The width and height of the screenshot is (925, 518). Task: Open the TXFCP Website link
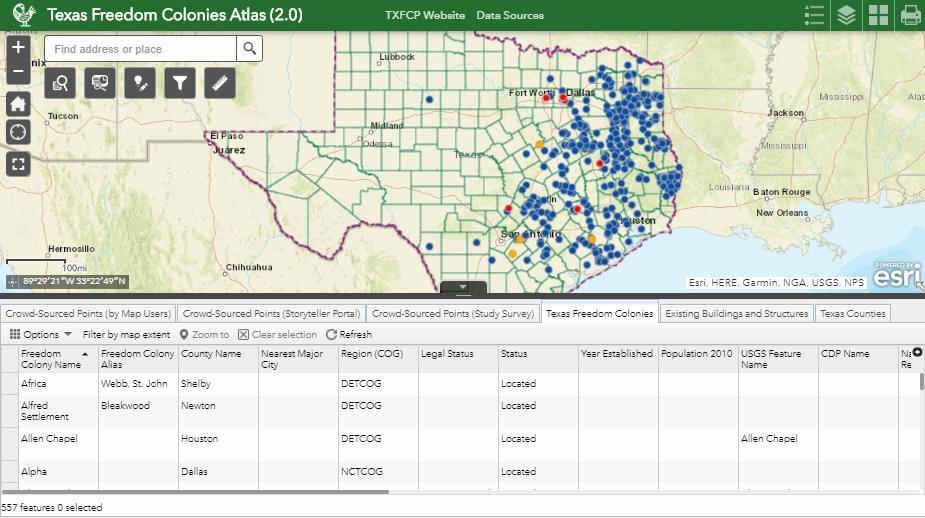pyautogui.click(x=425, y=15)
